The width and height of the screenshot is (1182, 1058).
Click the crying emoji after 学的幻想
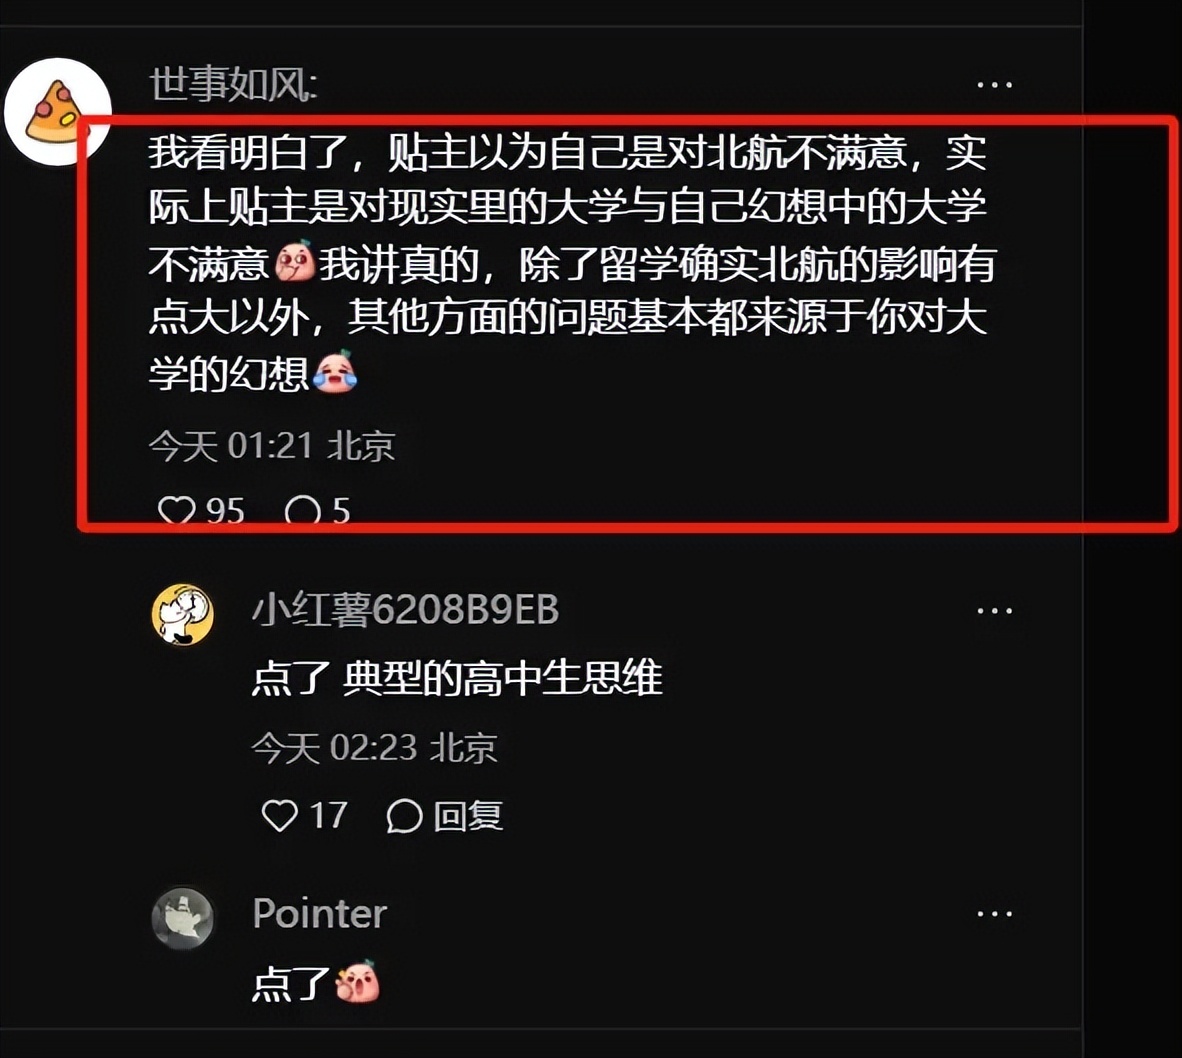pos(335,372)
